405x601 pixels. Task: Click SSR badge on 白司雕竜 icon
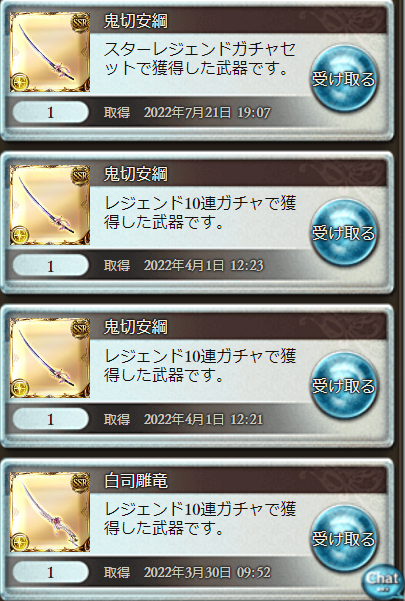click(x=80, y=482)
